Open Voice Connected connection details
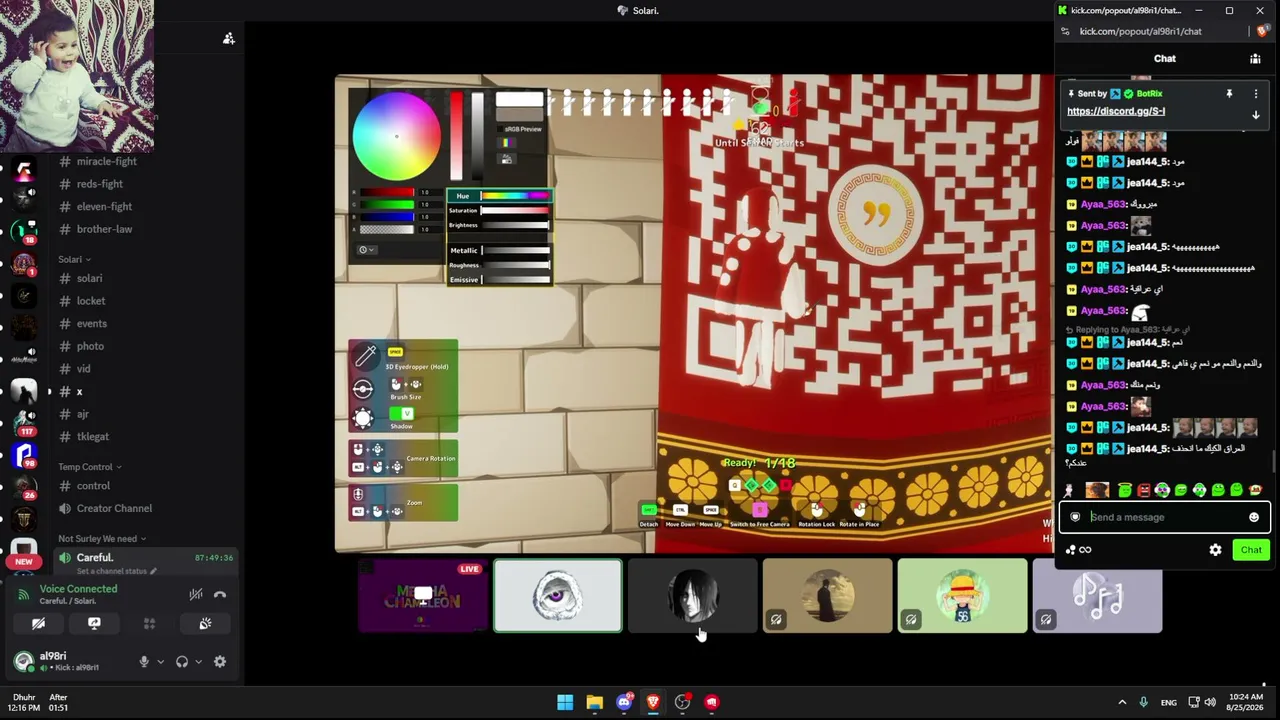The height and width of the screenshot is (720, 1280). point(78,589)
